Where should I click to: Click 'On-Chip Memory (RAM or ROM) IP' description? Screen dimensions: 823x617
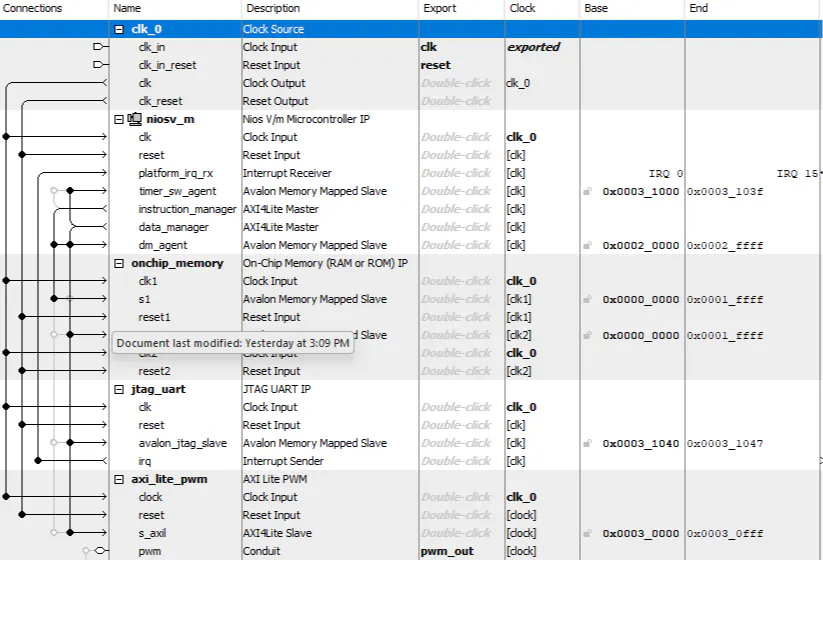pyautogui.click(x=325, y=263)
